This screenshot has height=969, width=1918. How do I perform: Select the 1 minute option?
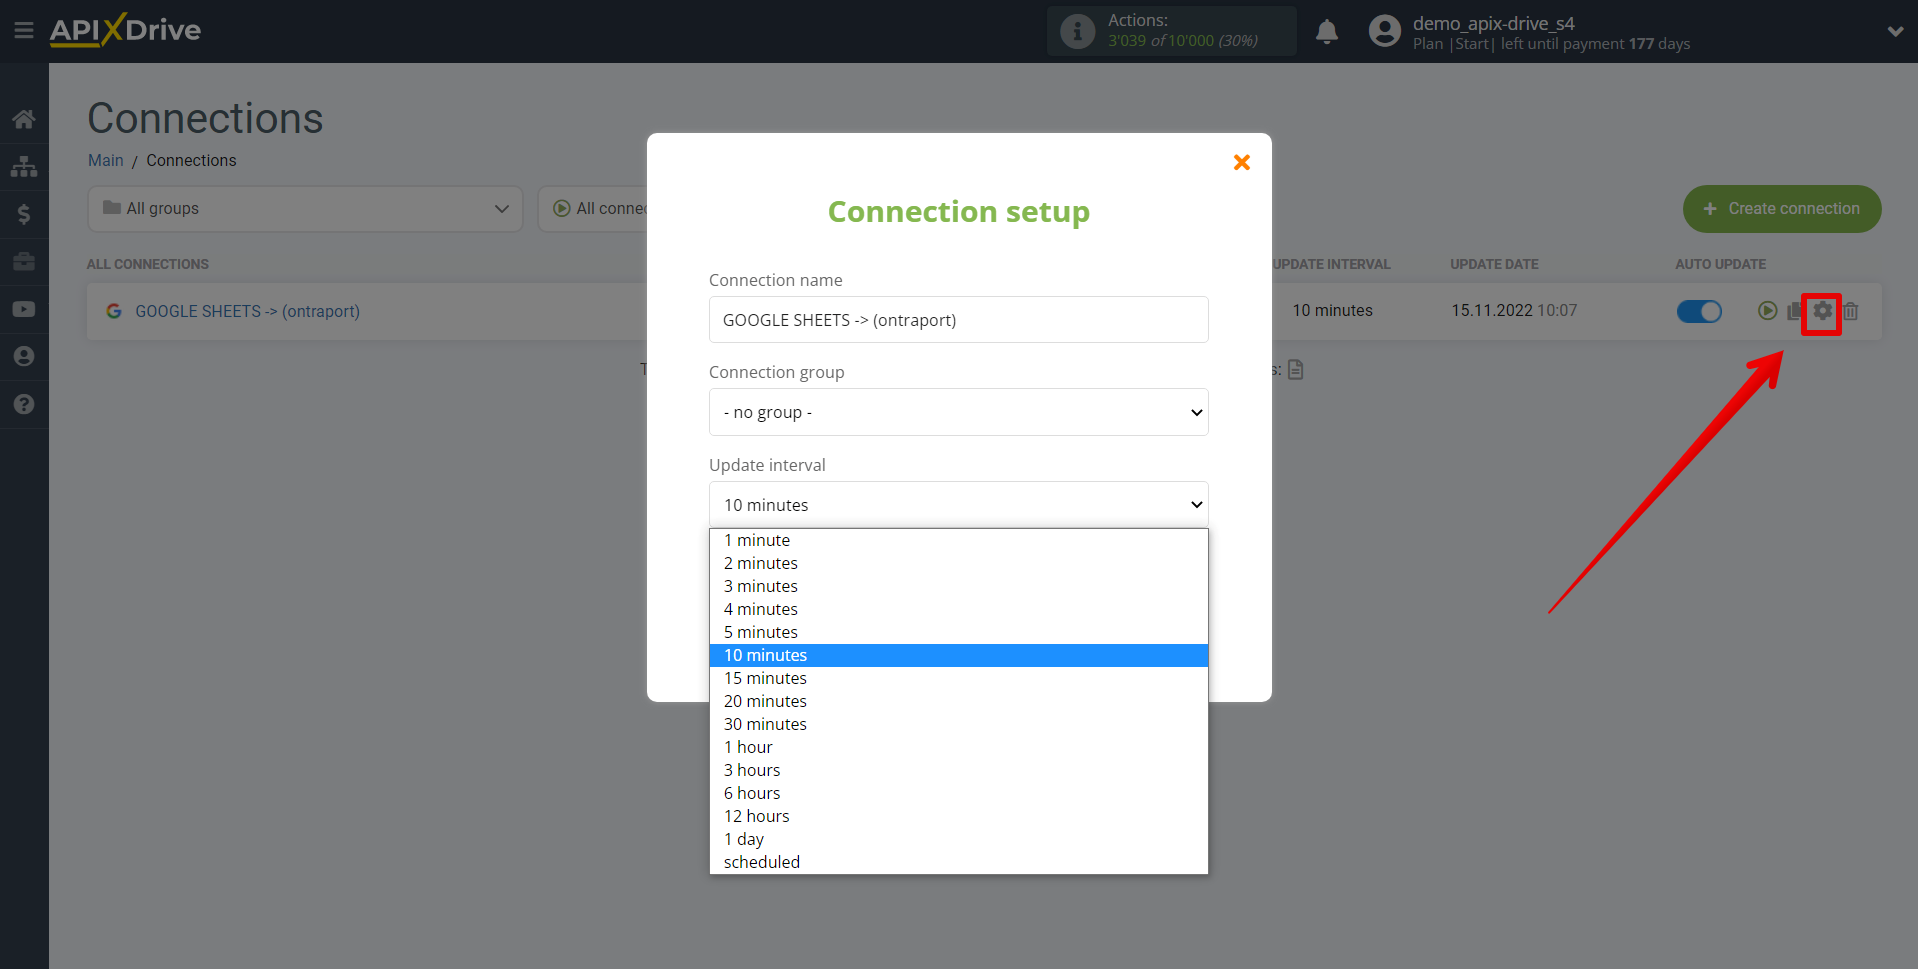(x=959, y=540)
